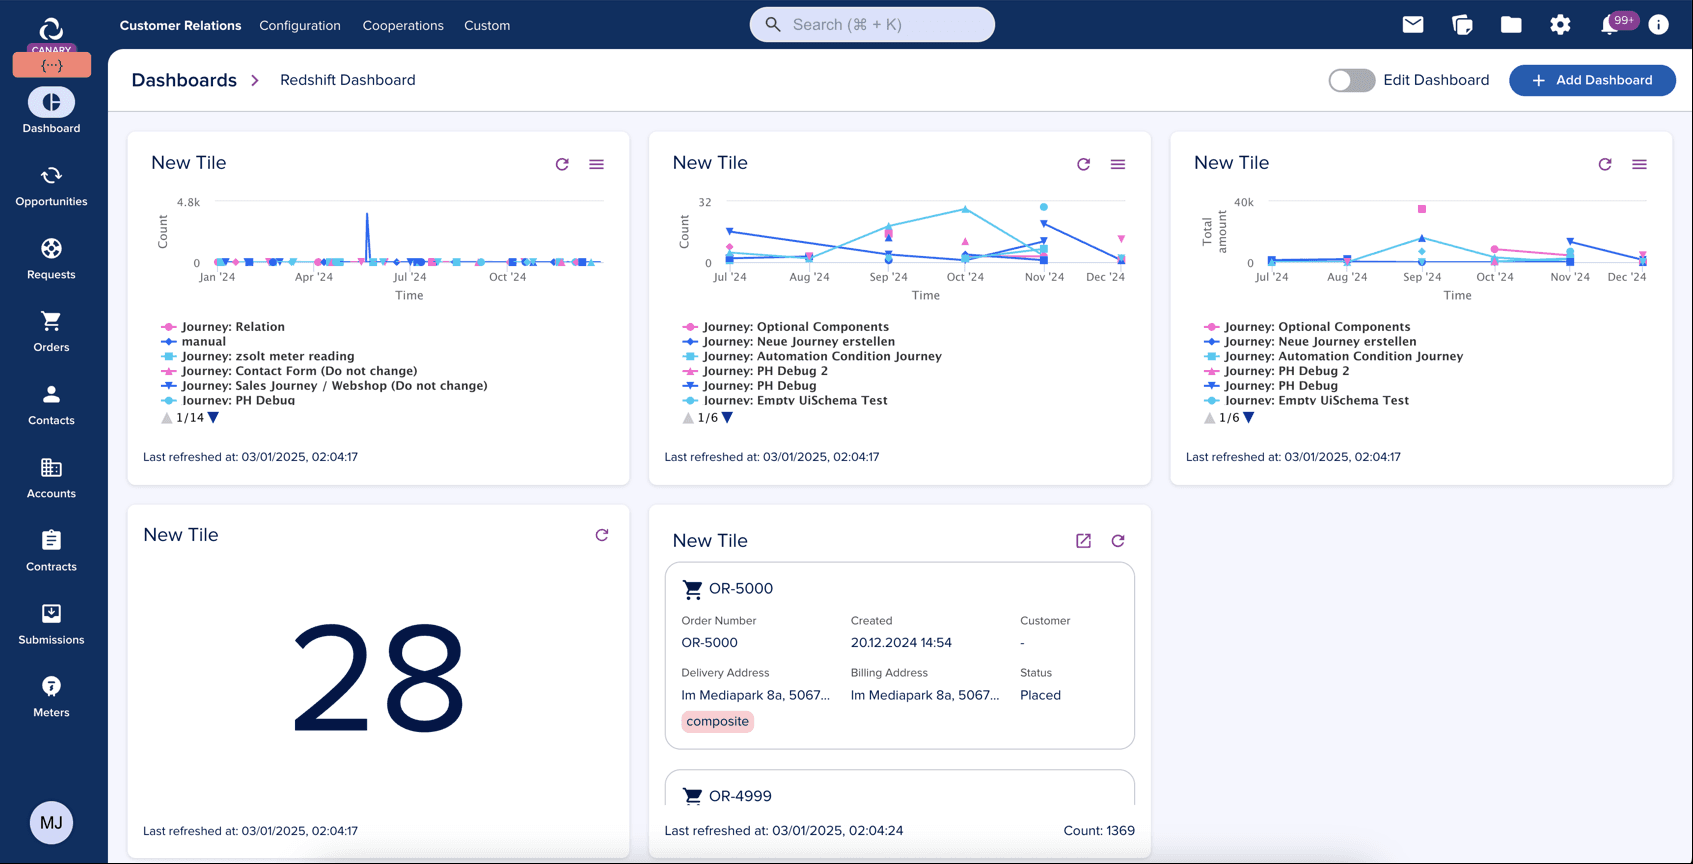This screenshot has width=1693, height=864.
Task: Next legend page in Count Jul '24 tile
Action: tap(727, 418)
